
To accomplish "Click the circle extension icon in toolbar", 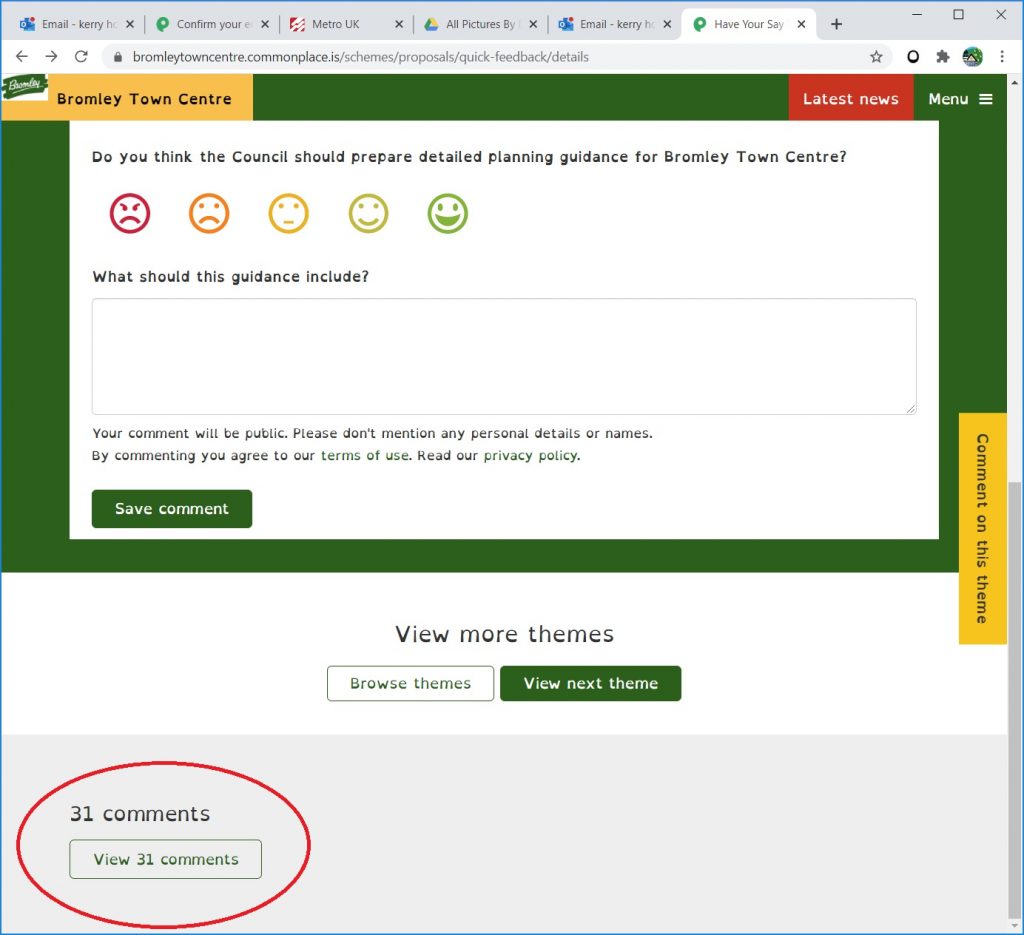I will click(x=913, y=57).
